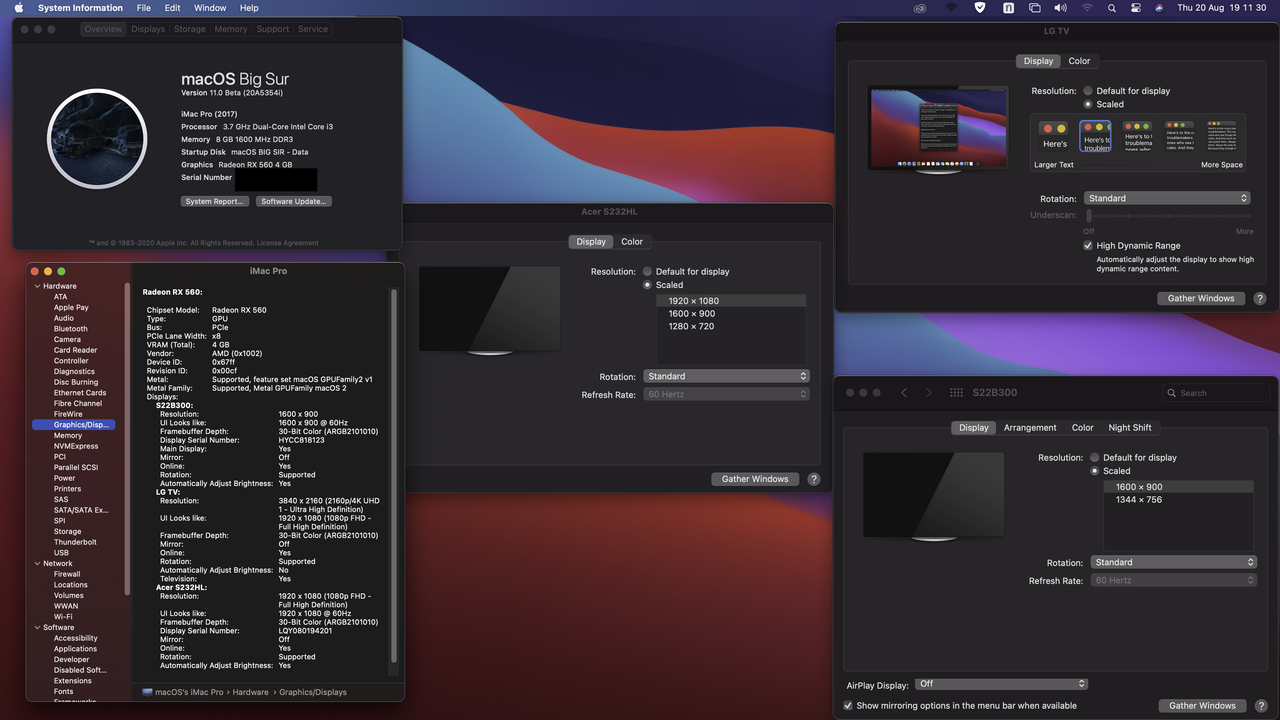
Task: Choose More Space scaling thumbnail in LG TV window
Action: pos(1220,135)
